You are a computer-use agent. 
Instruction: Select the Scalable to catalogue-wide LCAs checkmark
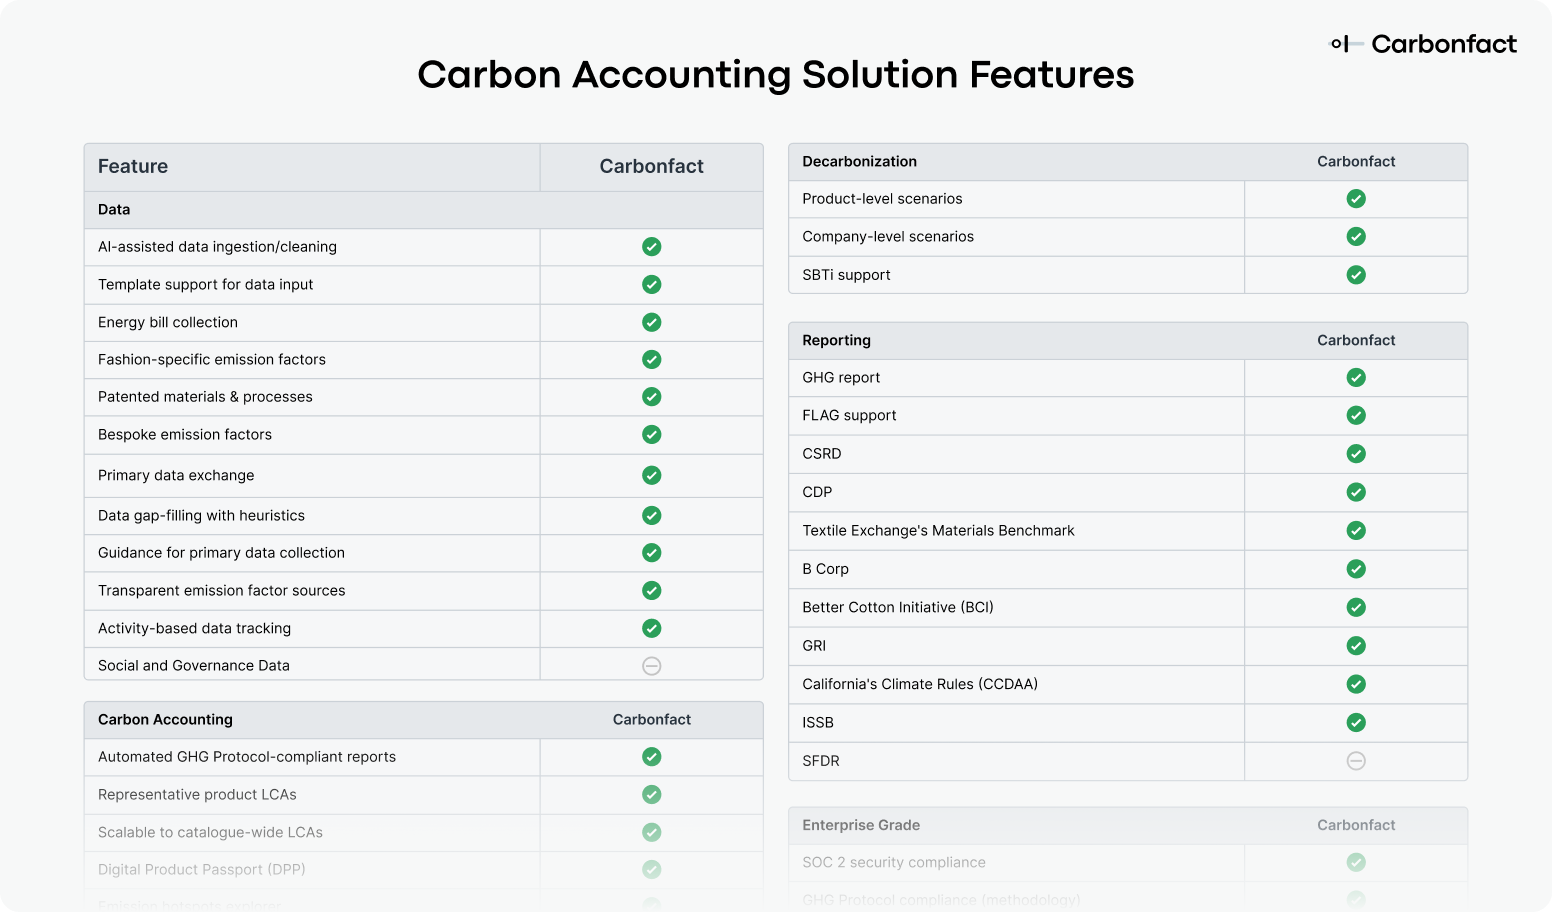652,832
